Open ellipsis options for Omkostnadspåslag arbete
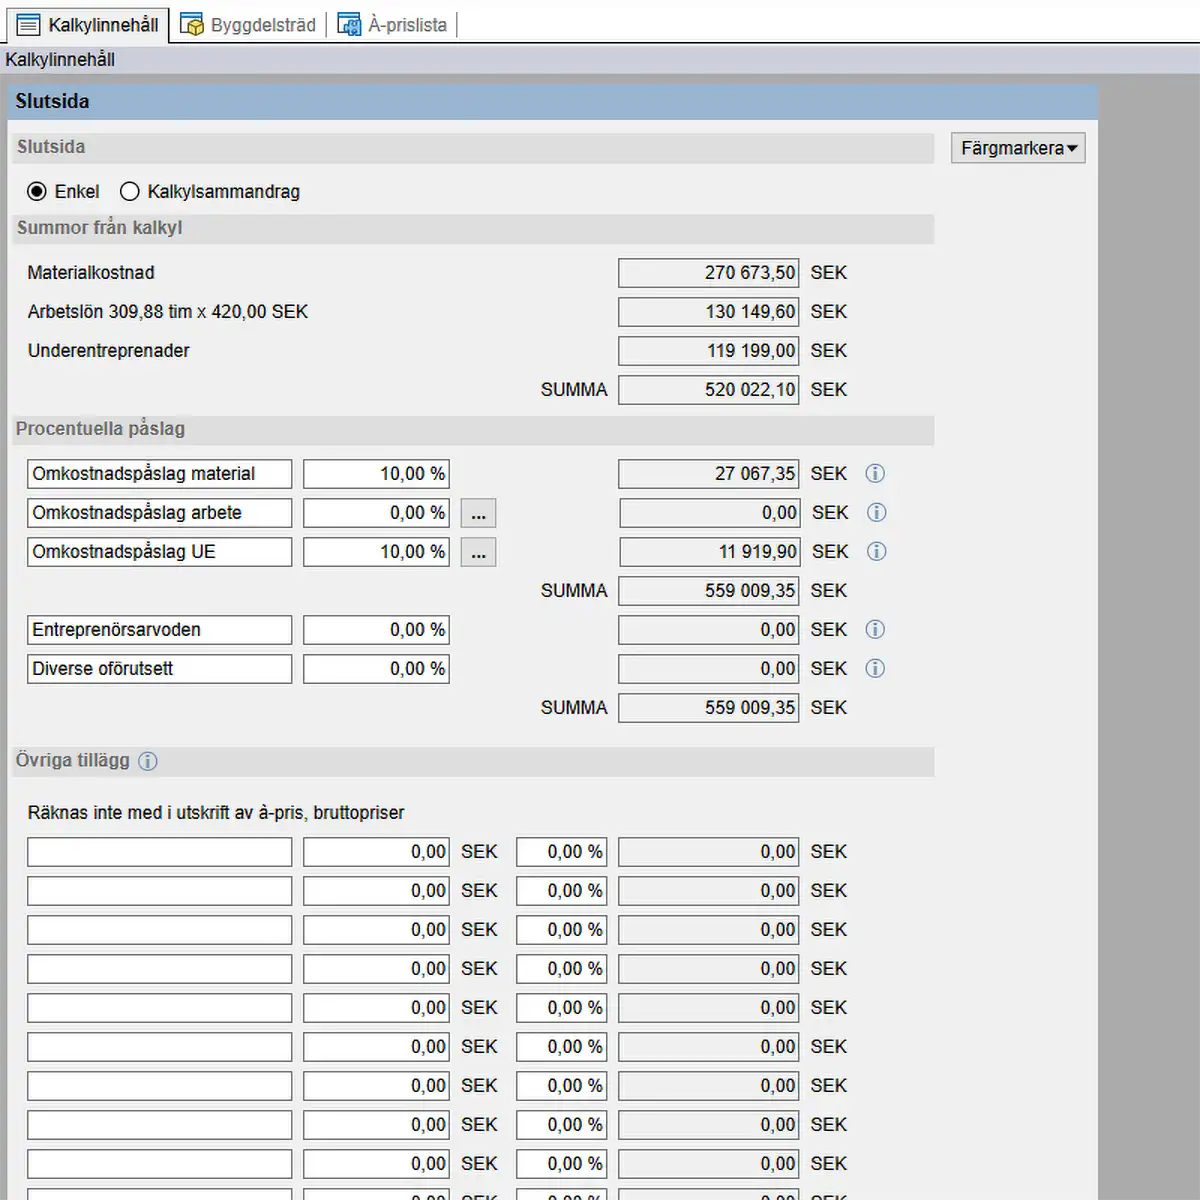The height and width of the screenshot is (1200, 1200). pyautogui.click(x=478, y=514)
